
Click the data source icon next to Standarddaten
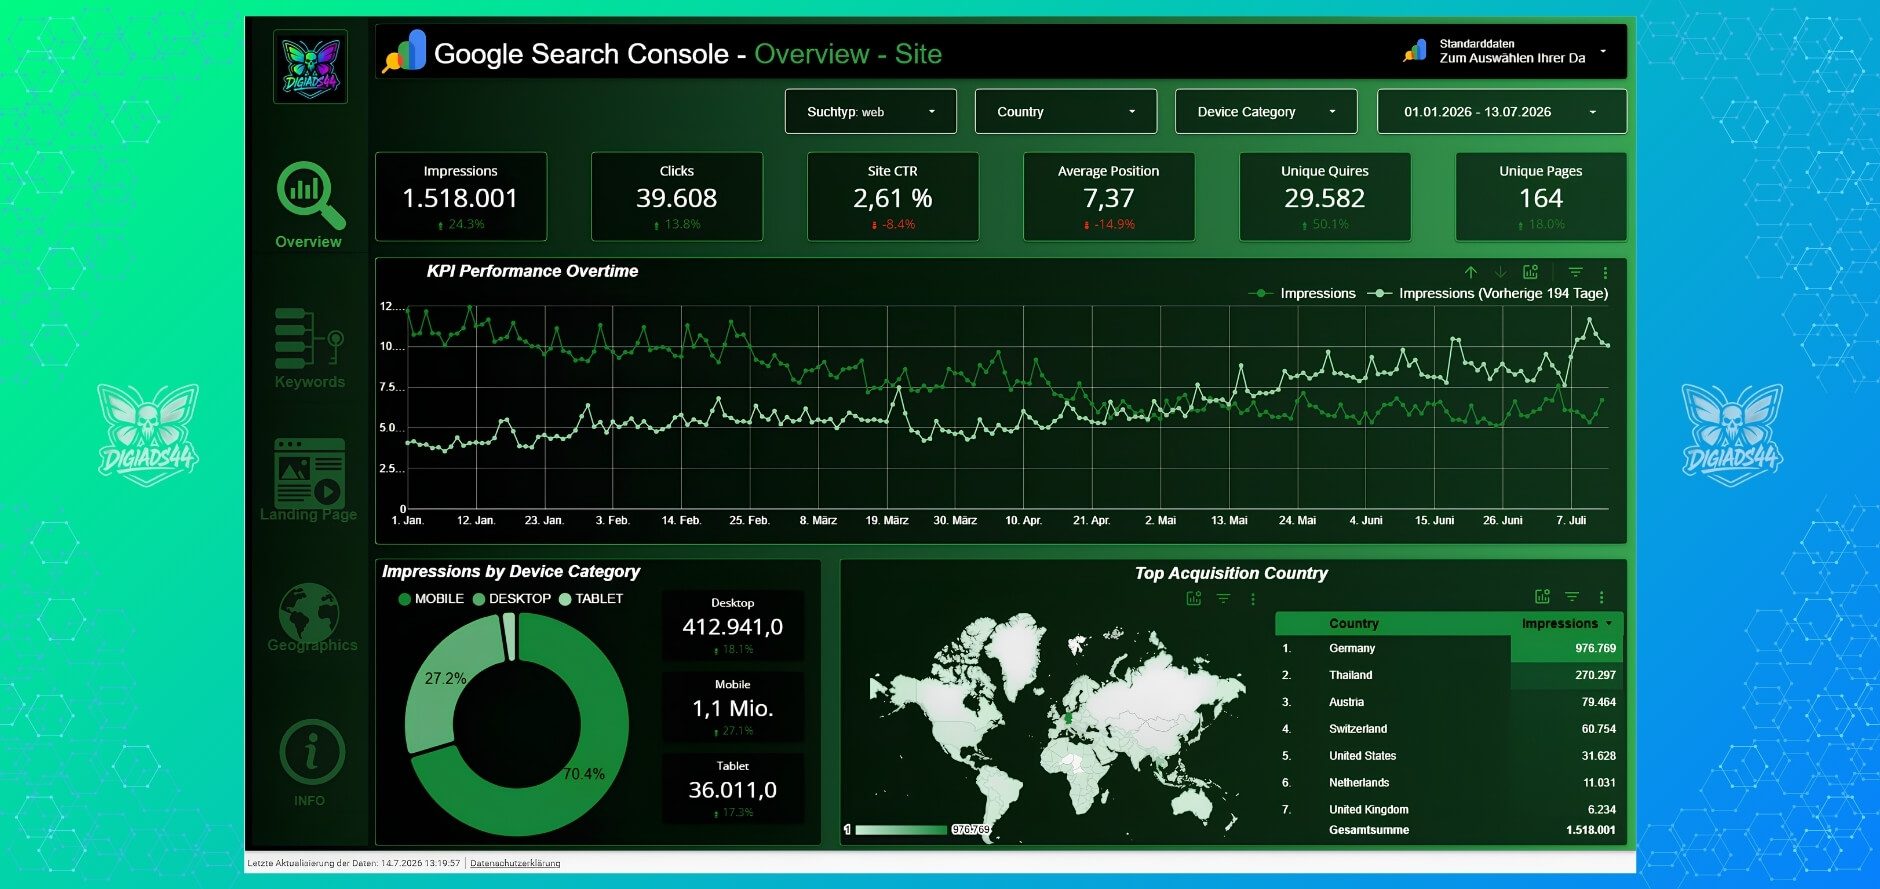[x=1415, y=50]
